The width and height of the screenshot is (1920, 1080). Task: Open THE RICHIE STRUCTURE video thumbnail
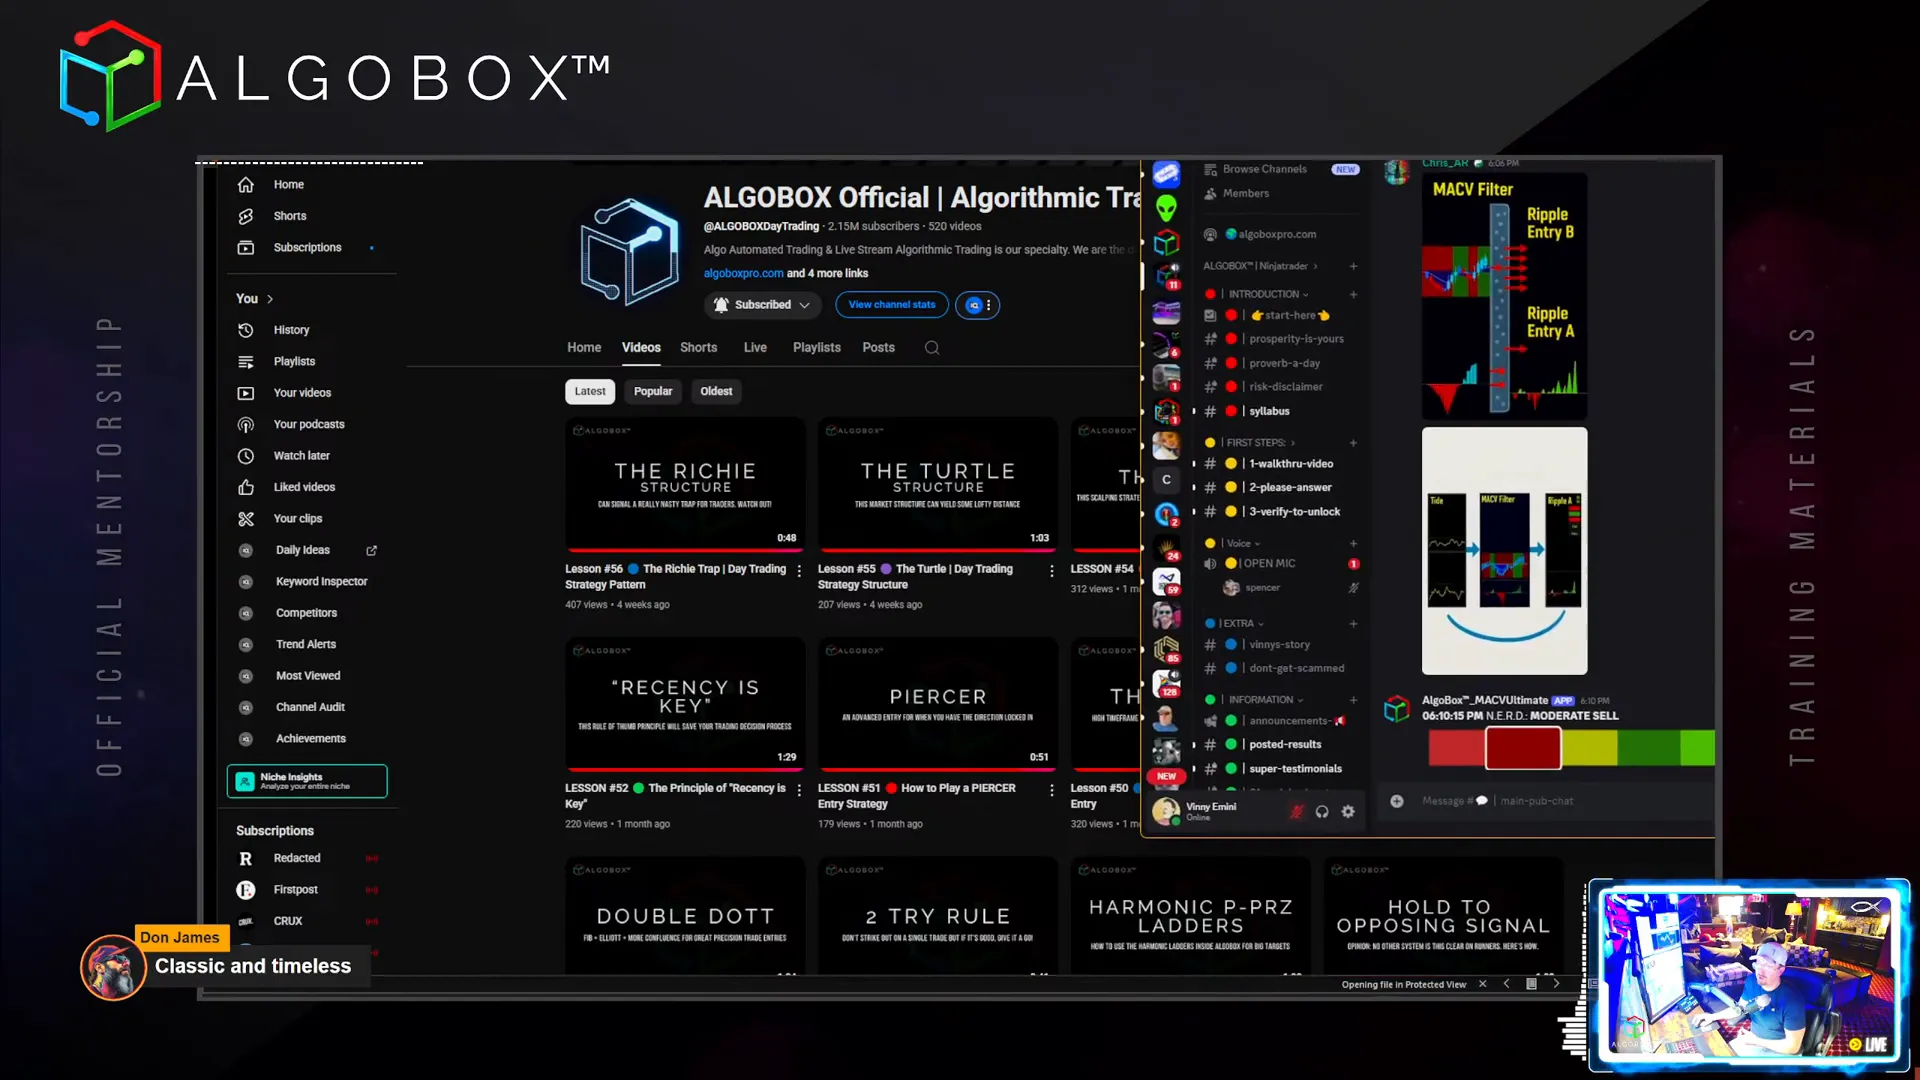(685, 484)
